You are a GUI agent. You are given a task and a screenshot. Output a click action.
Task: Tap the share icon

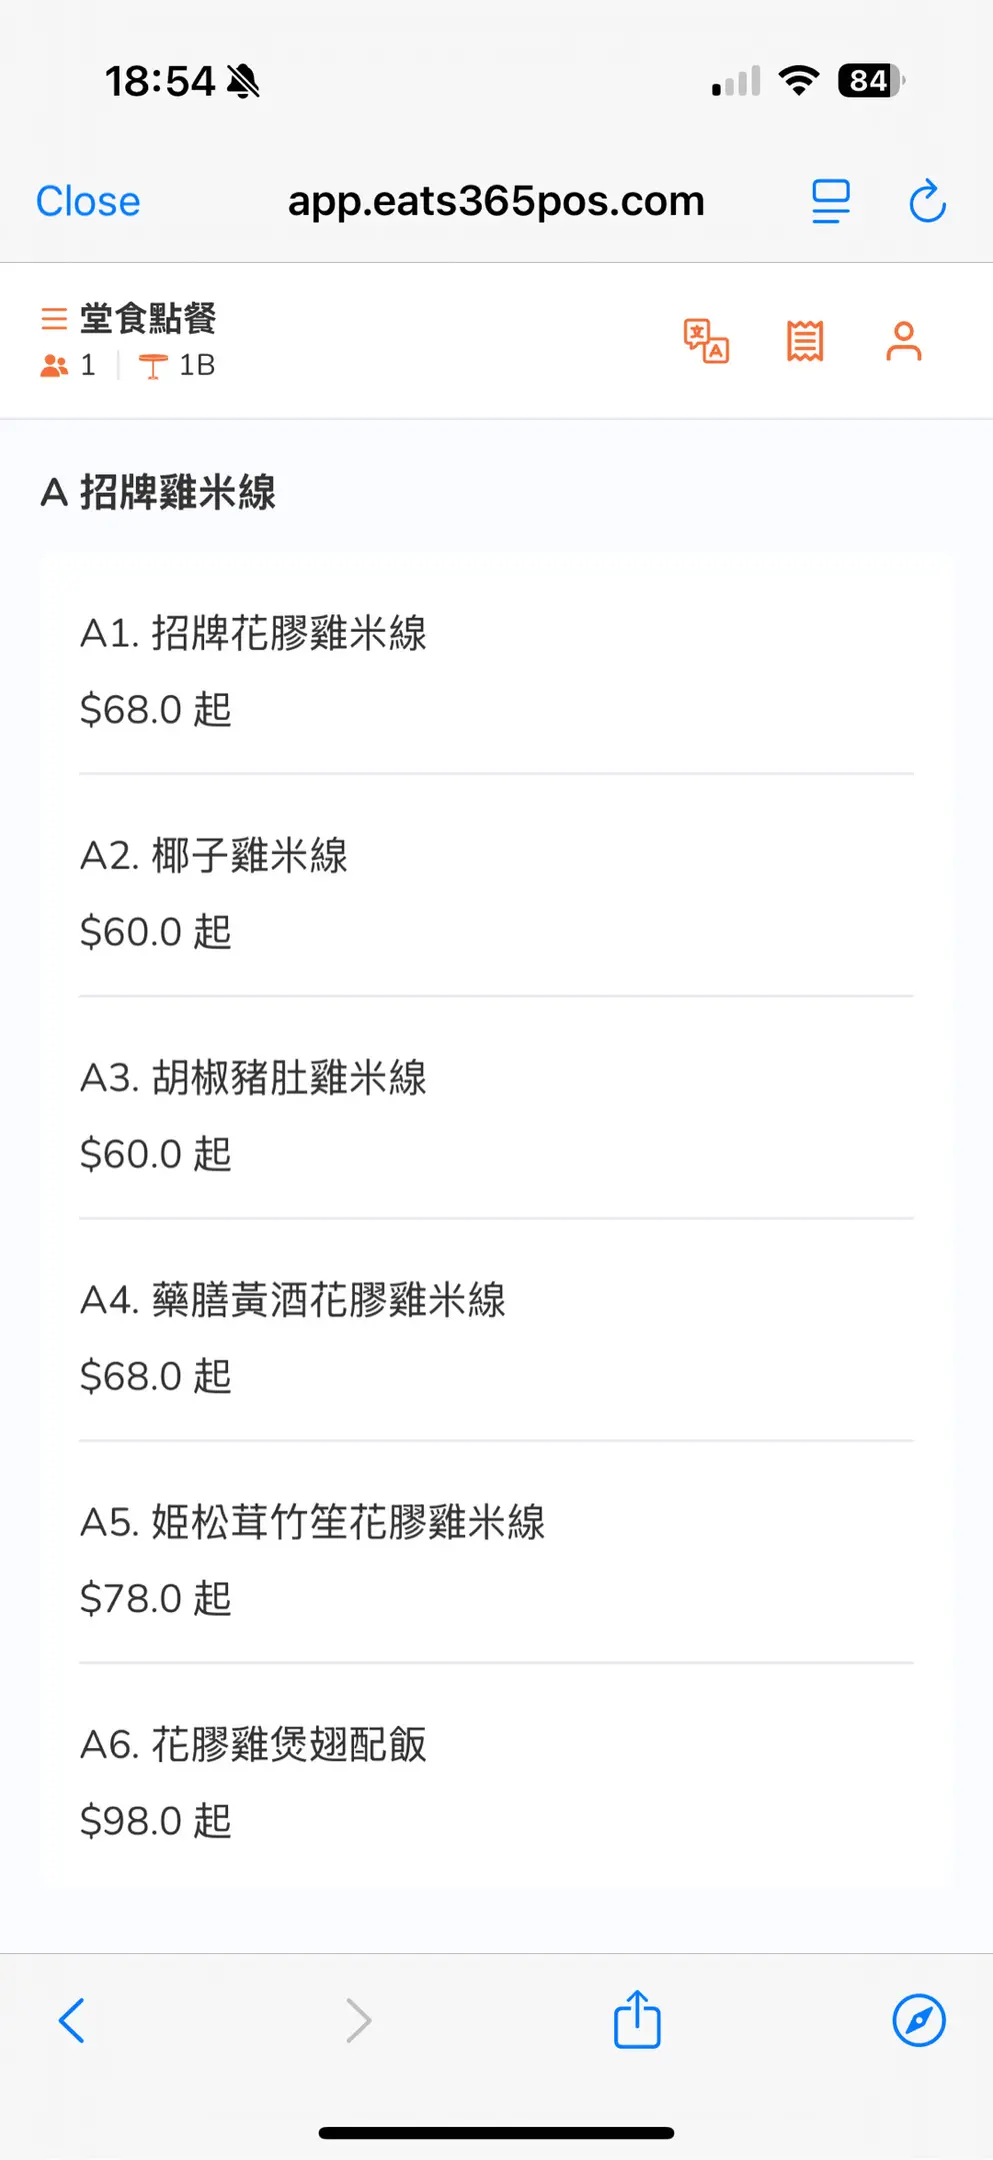coord(637,2020)
